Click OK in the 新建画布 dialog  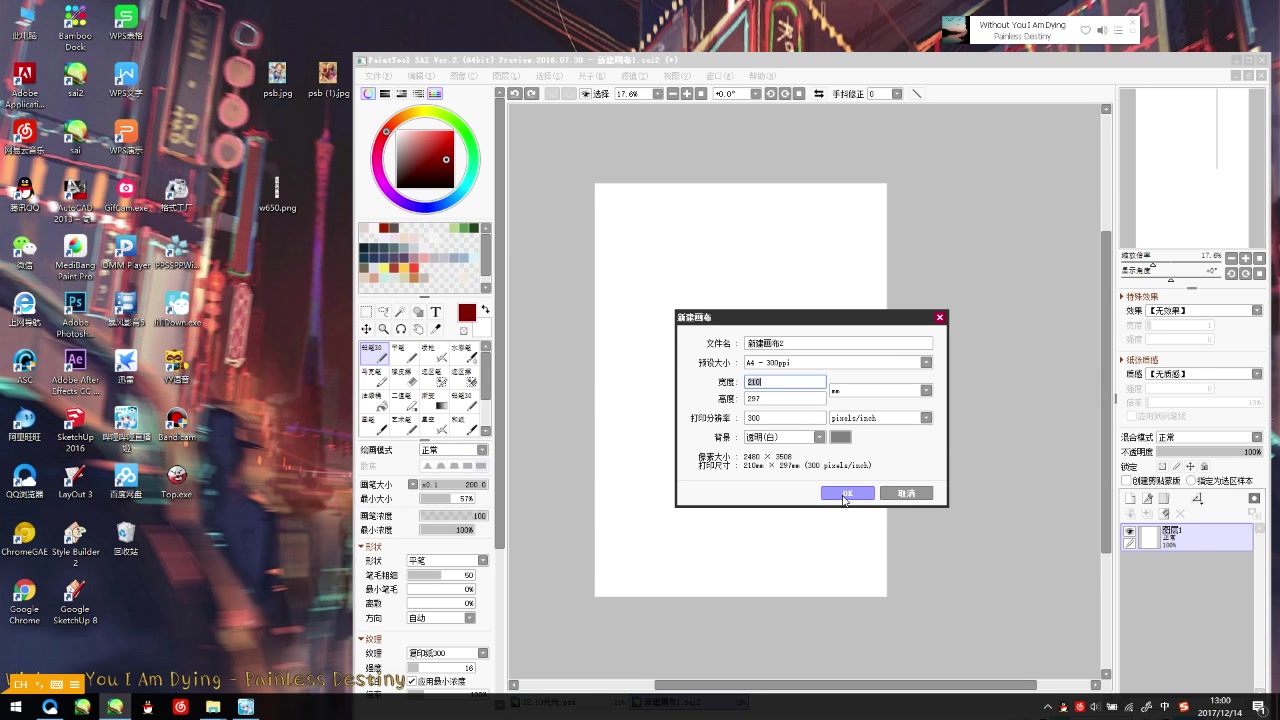848,493
